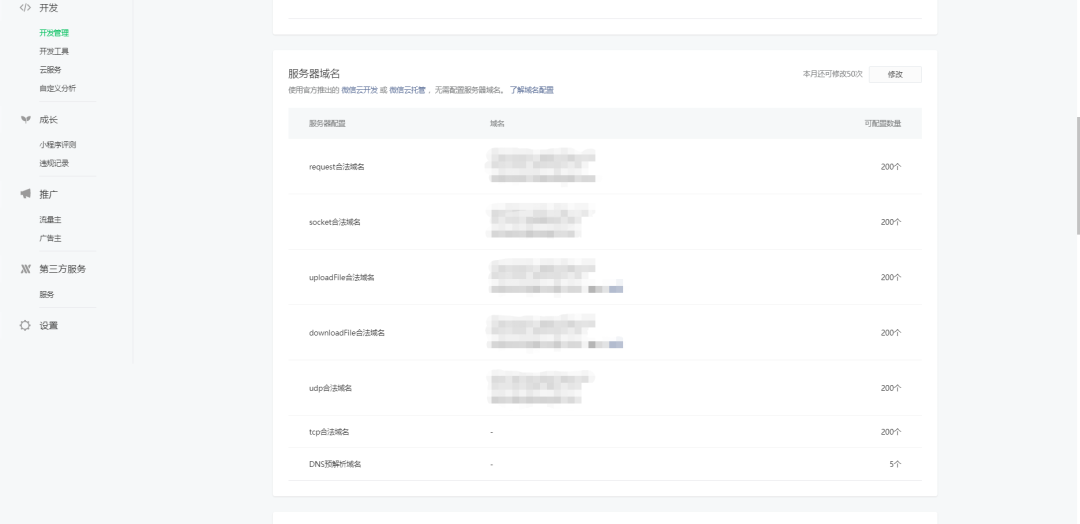Screen dimensions: 1080x524
Task: Select 自定义分析 in the sidebar
Action: click(57, 88)
